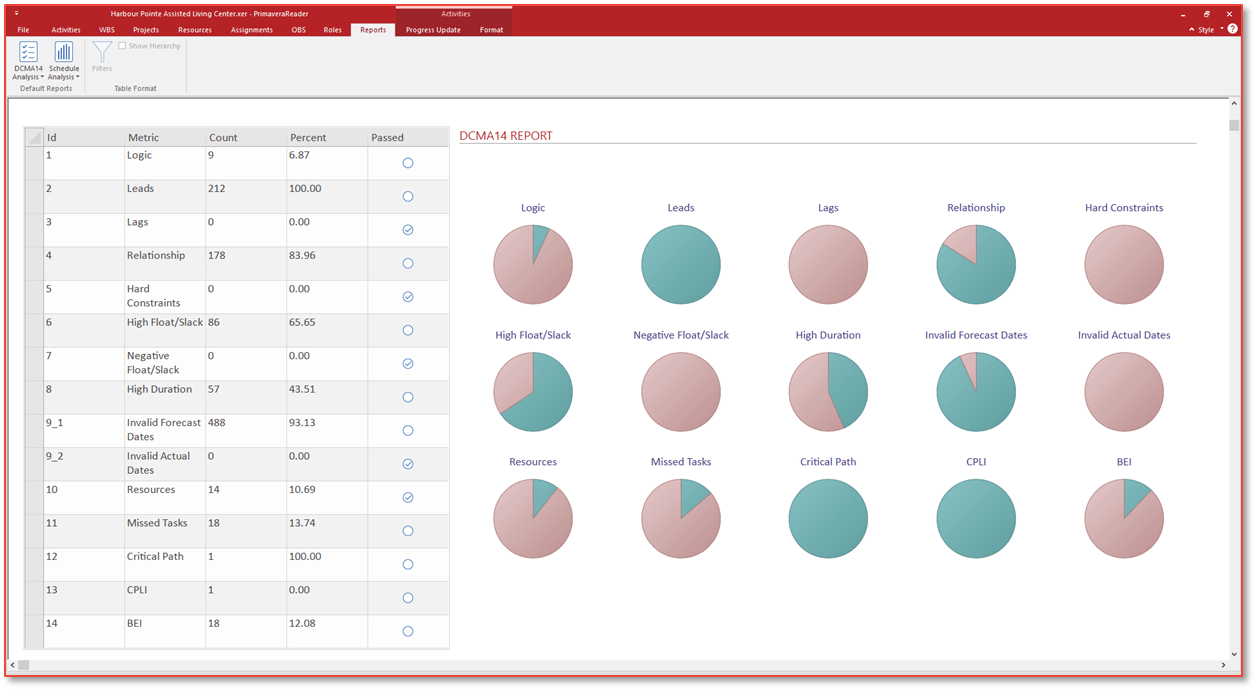This screenshot has width=1256, height=690.
Task: Toggle the Passed indicator for Logic row
Action: click(x=408, y=163)
